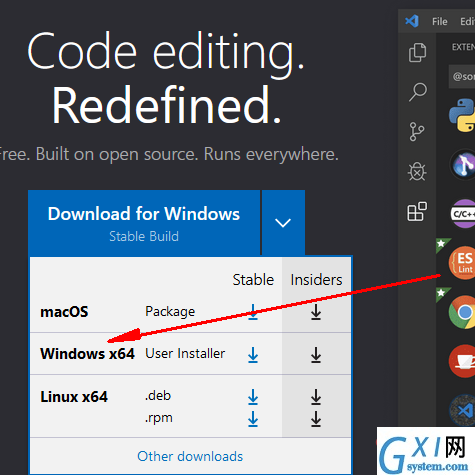
Task: Select the Python extension icon
Action: pos(462,115)
